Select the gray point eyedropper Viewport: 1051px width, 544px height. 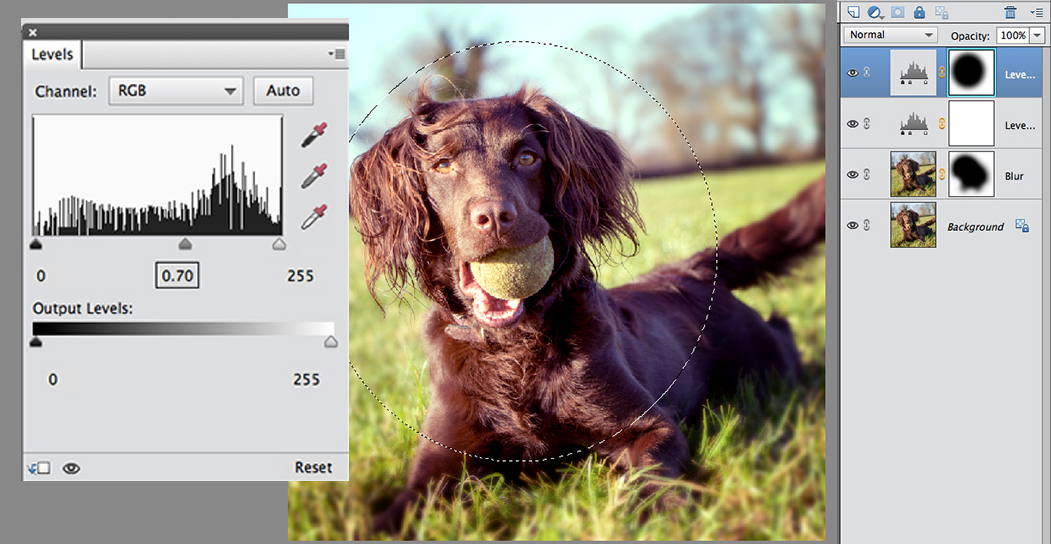[x=314, y=176]
